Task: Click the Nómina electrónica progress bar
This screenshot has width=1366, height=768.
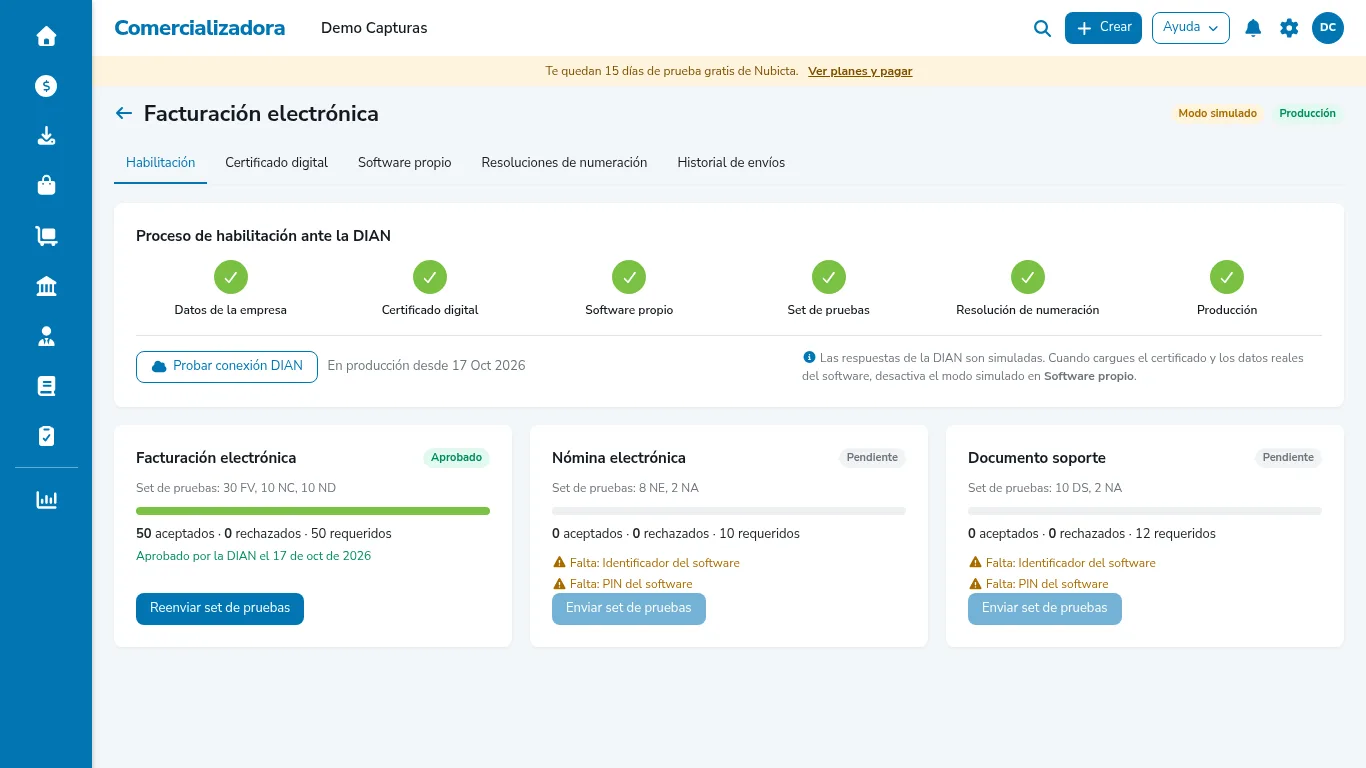Action: (x=729, y=511)
